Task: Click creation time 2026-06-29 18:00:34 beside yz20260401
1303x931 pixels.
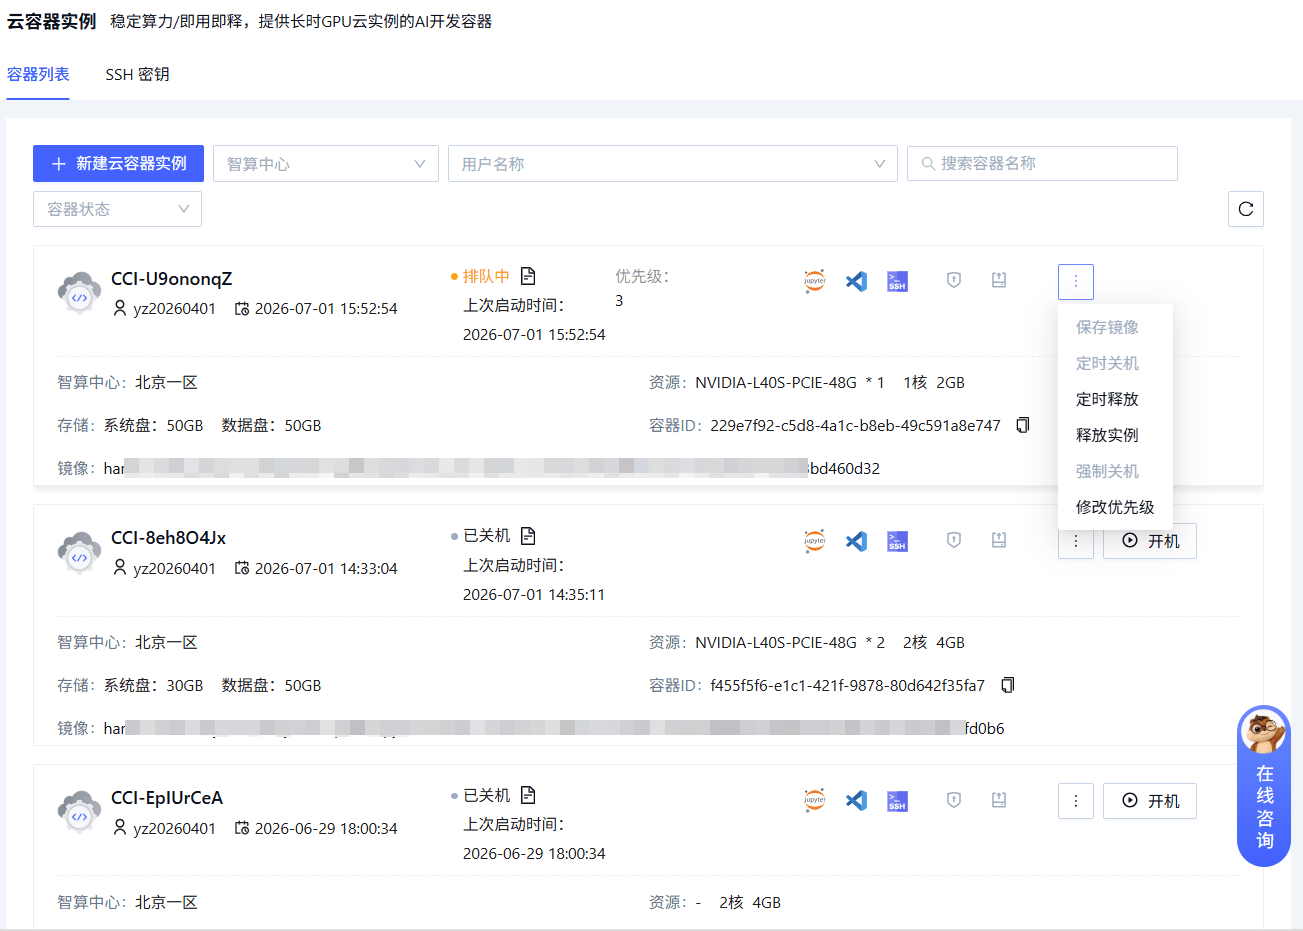Action: click(326, 829)
